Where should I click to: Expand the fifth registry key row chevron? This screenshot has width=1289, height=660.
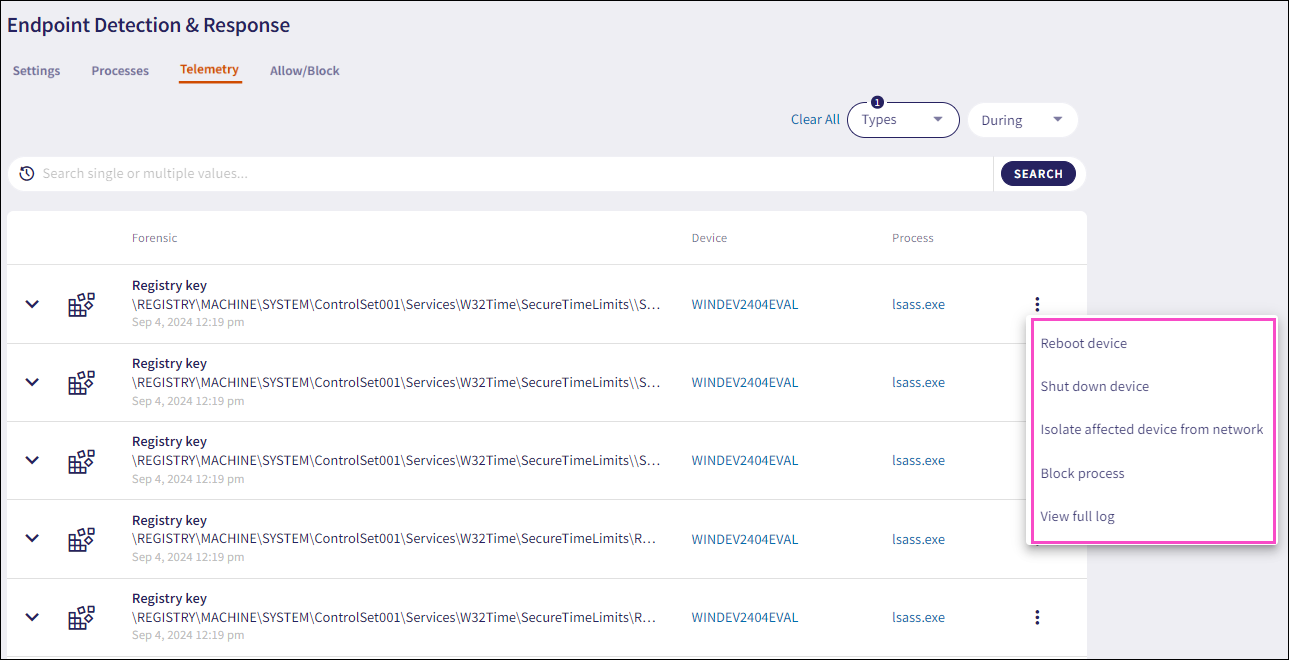click(x=32, y=617)
